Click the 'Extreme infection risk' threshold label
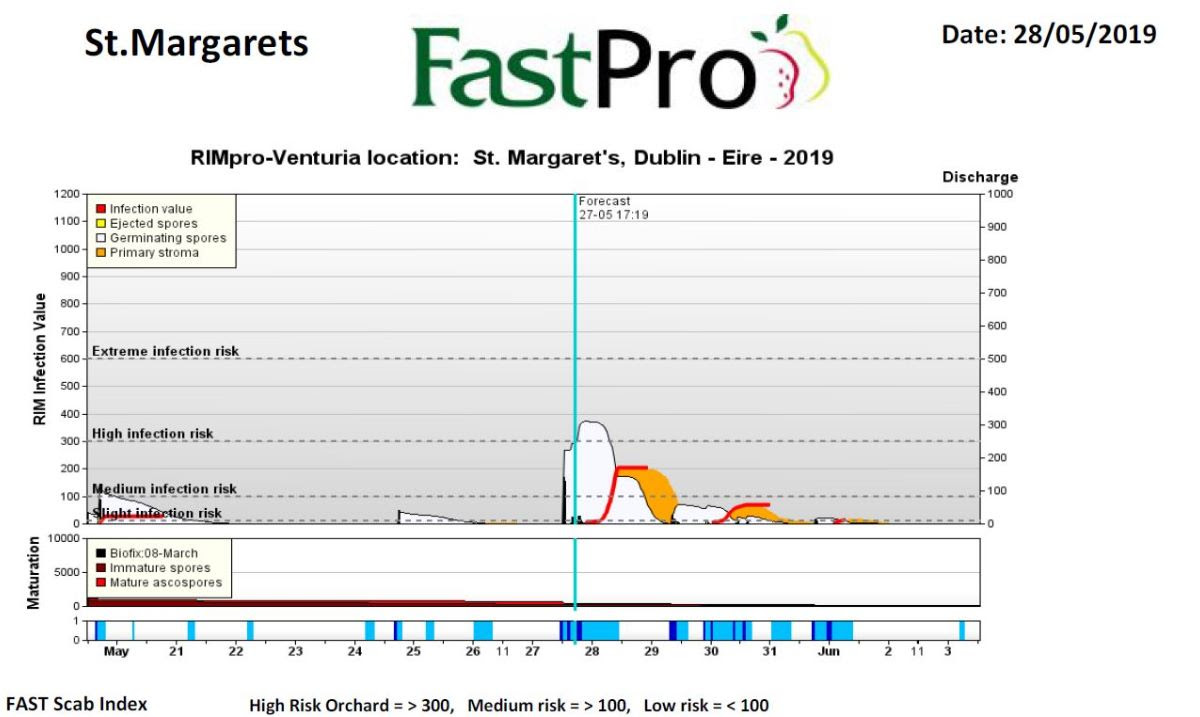The width and height of the screenshot is (1200, 717). [x=165, y=351]
